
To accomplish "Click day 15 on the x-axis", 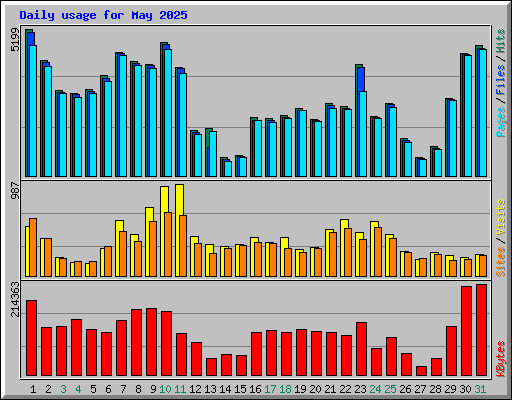I will (240, 389).
